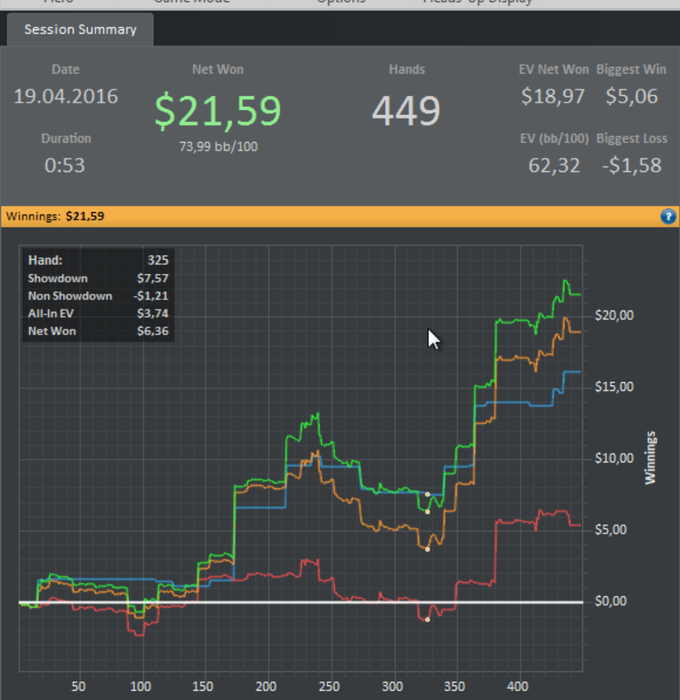Viewport: 680px width, 700px height.
Task: Click the 73,99 bb/100 rate text
Action: [218, 146]
